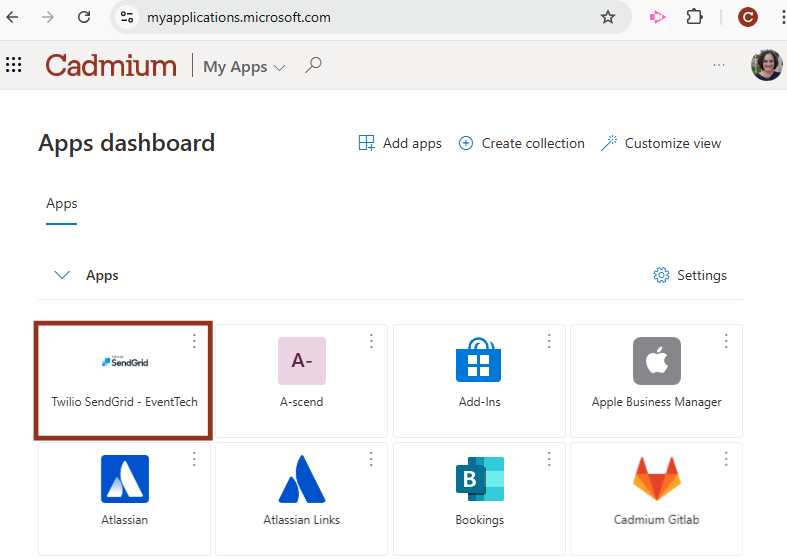Open the Extensions puzzle-piece menu
Screen dimensions: 787x559
(x=694, y=17)
